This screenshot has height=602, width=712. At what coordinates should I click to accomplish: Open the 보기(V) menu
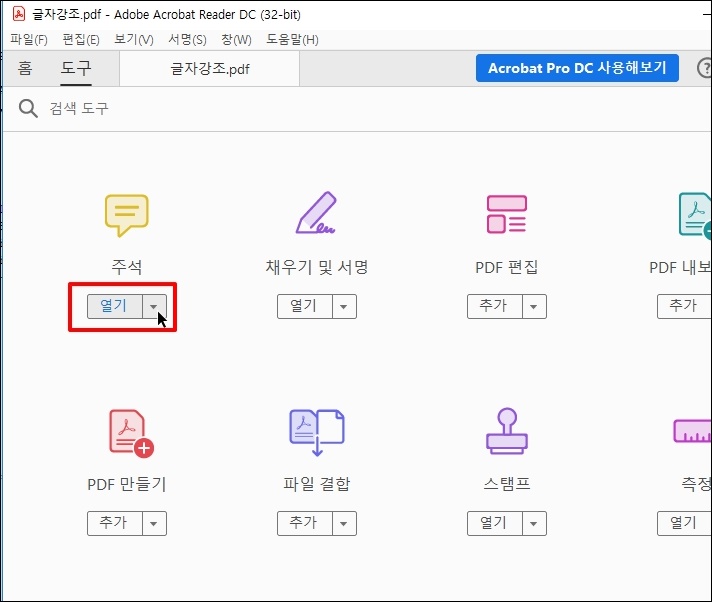tap(134, 40)
